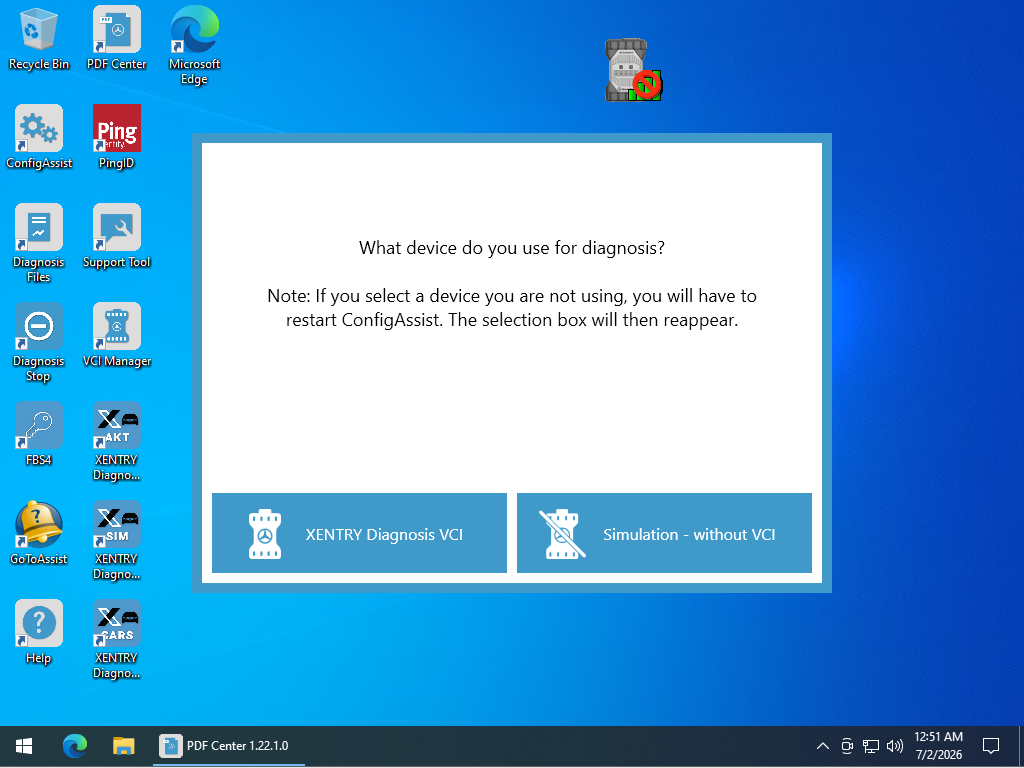Launch XENTRY Diagnosis AKT shortcut
Viewport: 1024px width, 768px height.
[116, 441]
